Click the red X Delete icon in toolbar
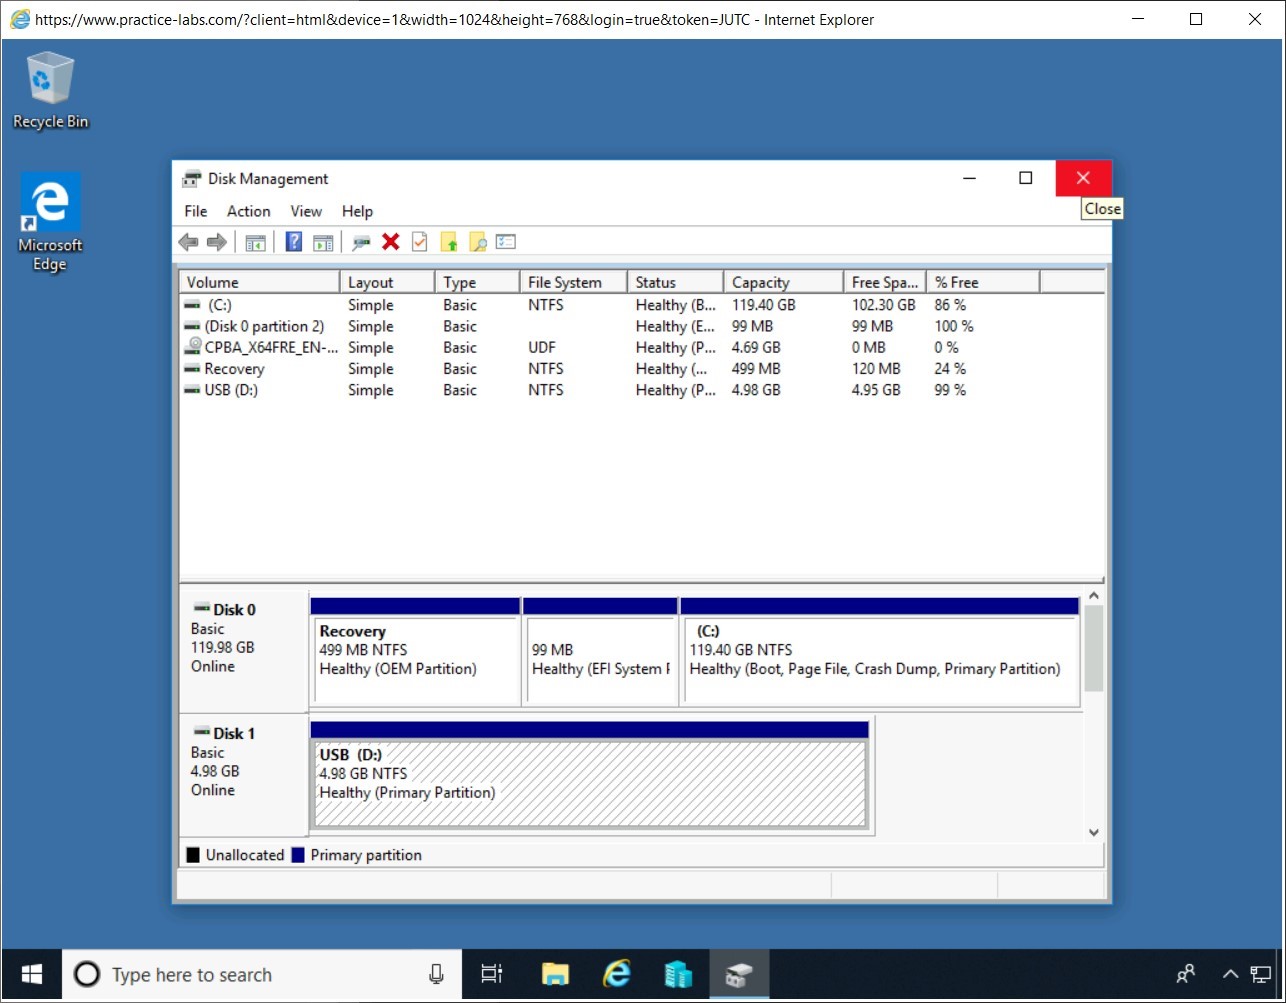Image resolution: width=1286 pixels, height=1003 pixels. point(391,242)
